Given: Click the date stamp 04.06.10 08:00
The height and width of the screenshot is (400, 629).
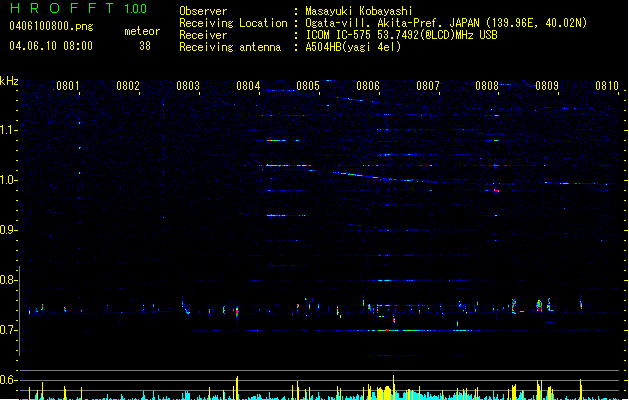Looking at the screenshot, I should click(51, 46).
